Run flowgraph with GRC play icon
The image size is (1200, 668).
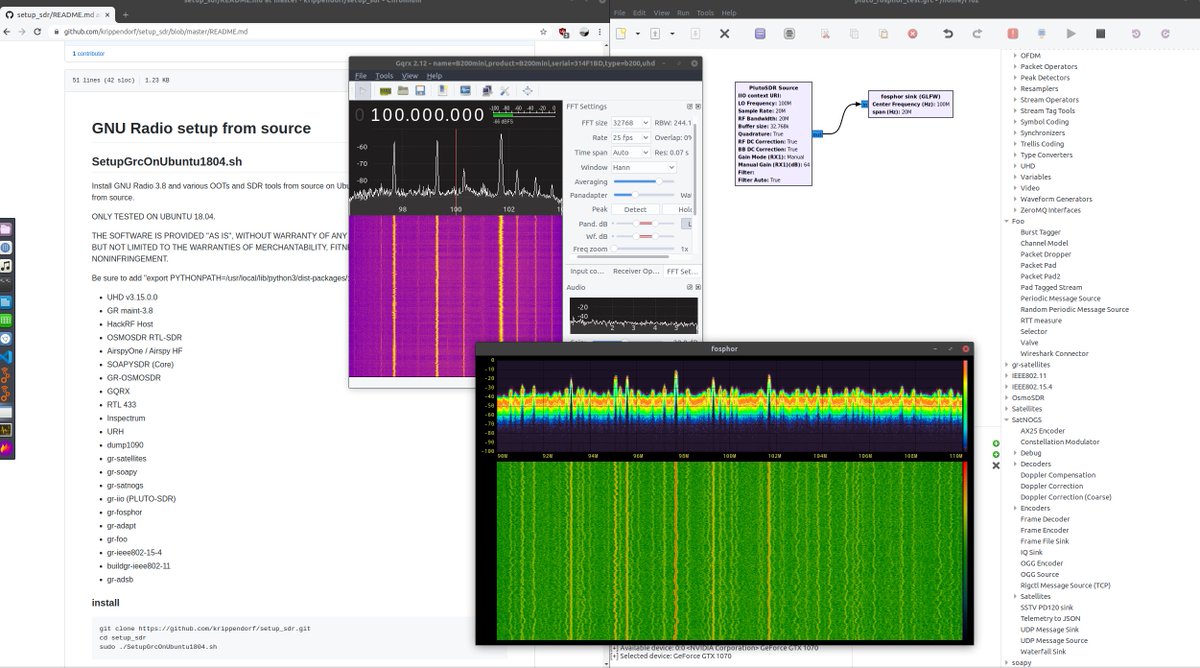click(x=1071, y=33)
